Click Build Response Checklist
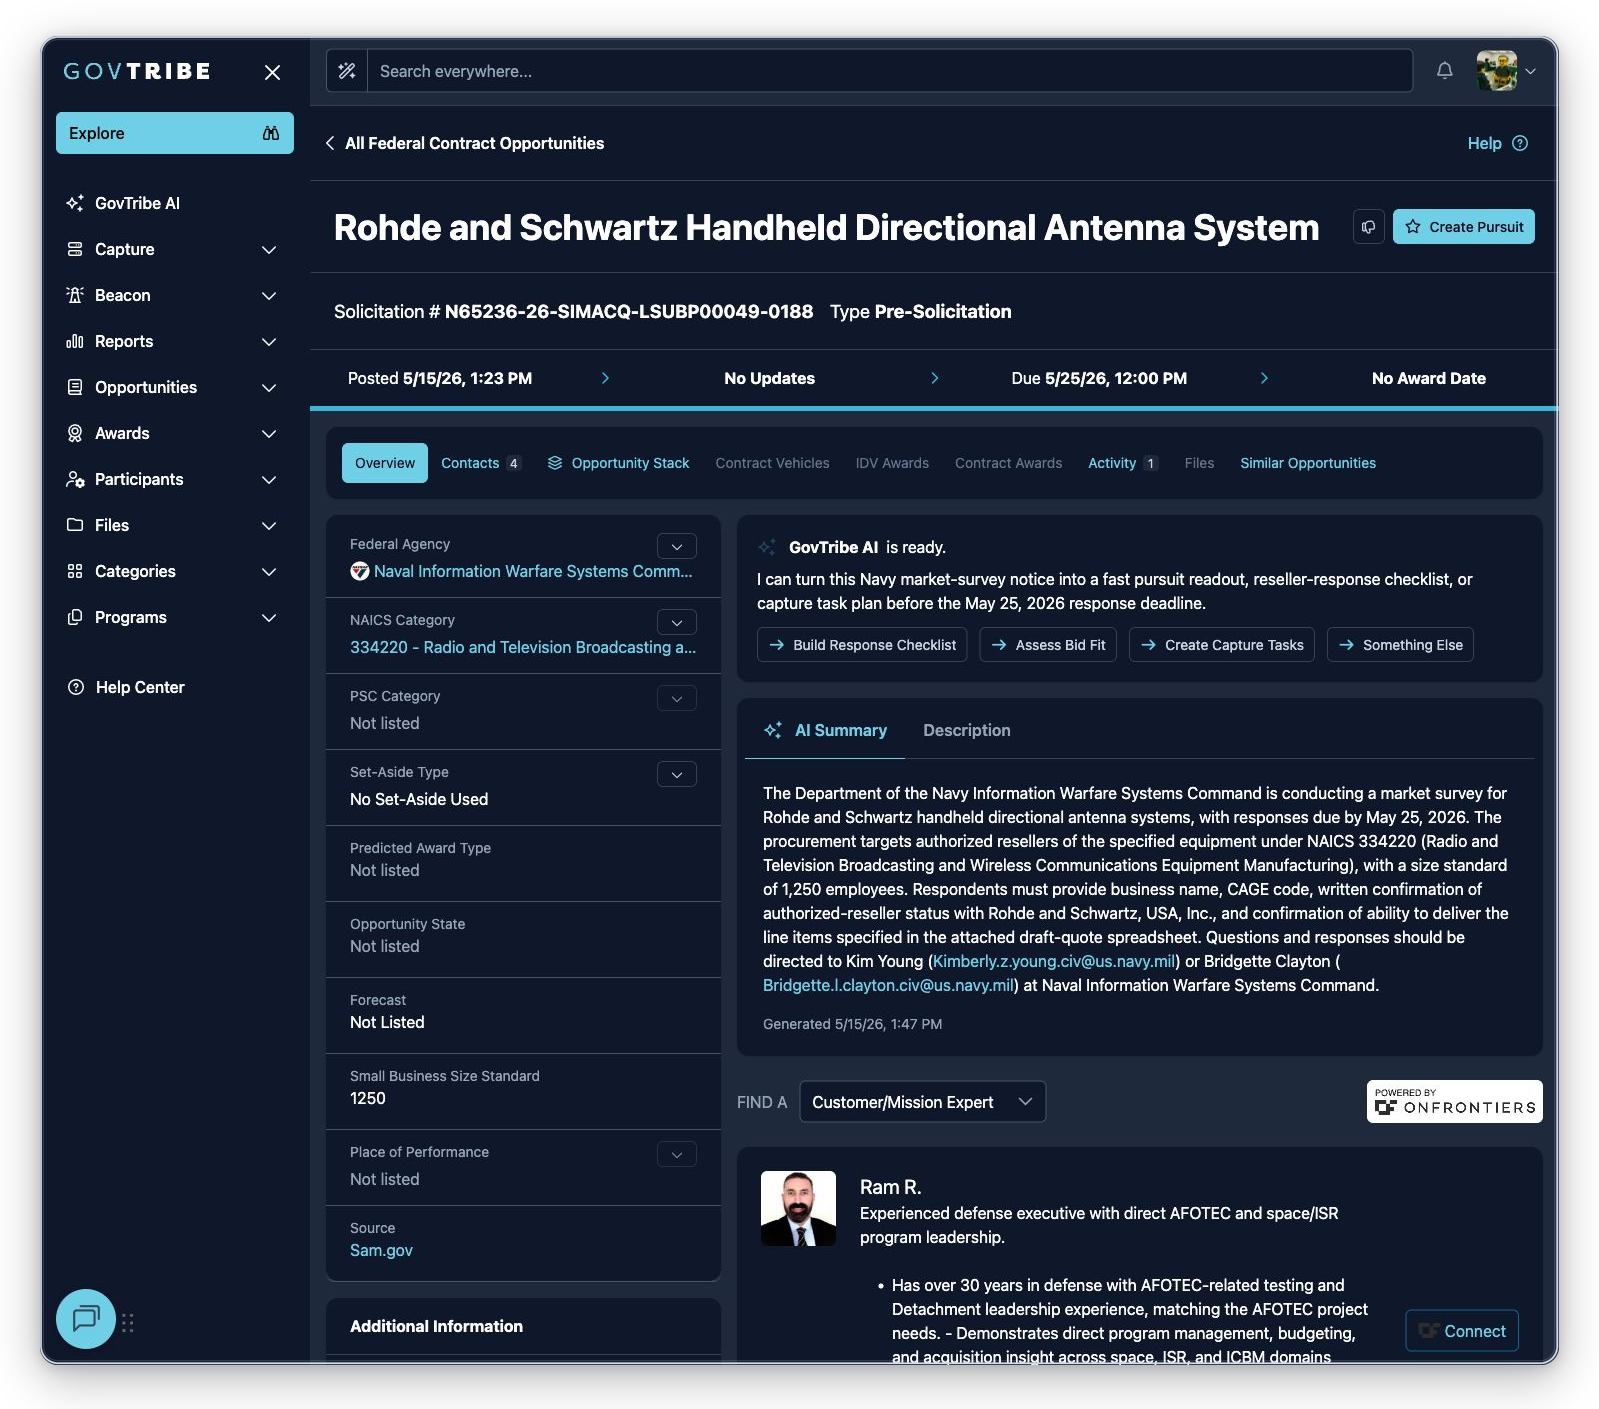This screenshot has width=1599, height=1409. tap(862, 645)
